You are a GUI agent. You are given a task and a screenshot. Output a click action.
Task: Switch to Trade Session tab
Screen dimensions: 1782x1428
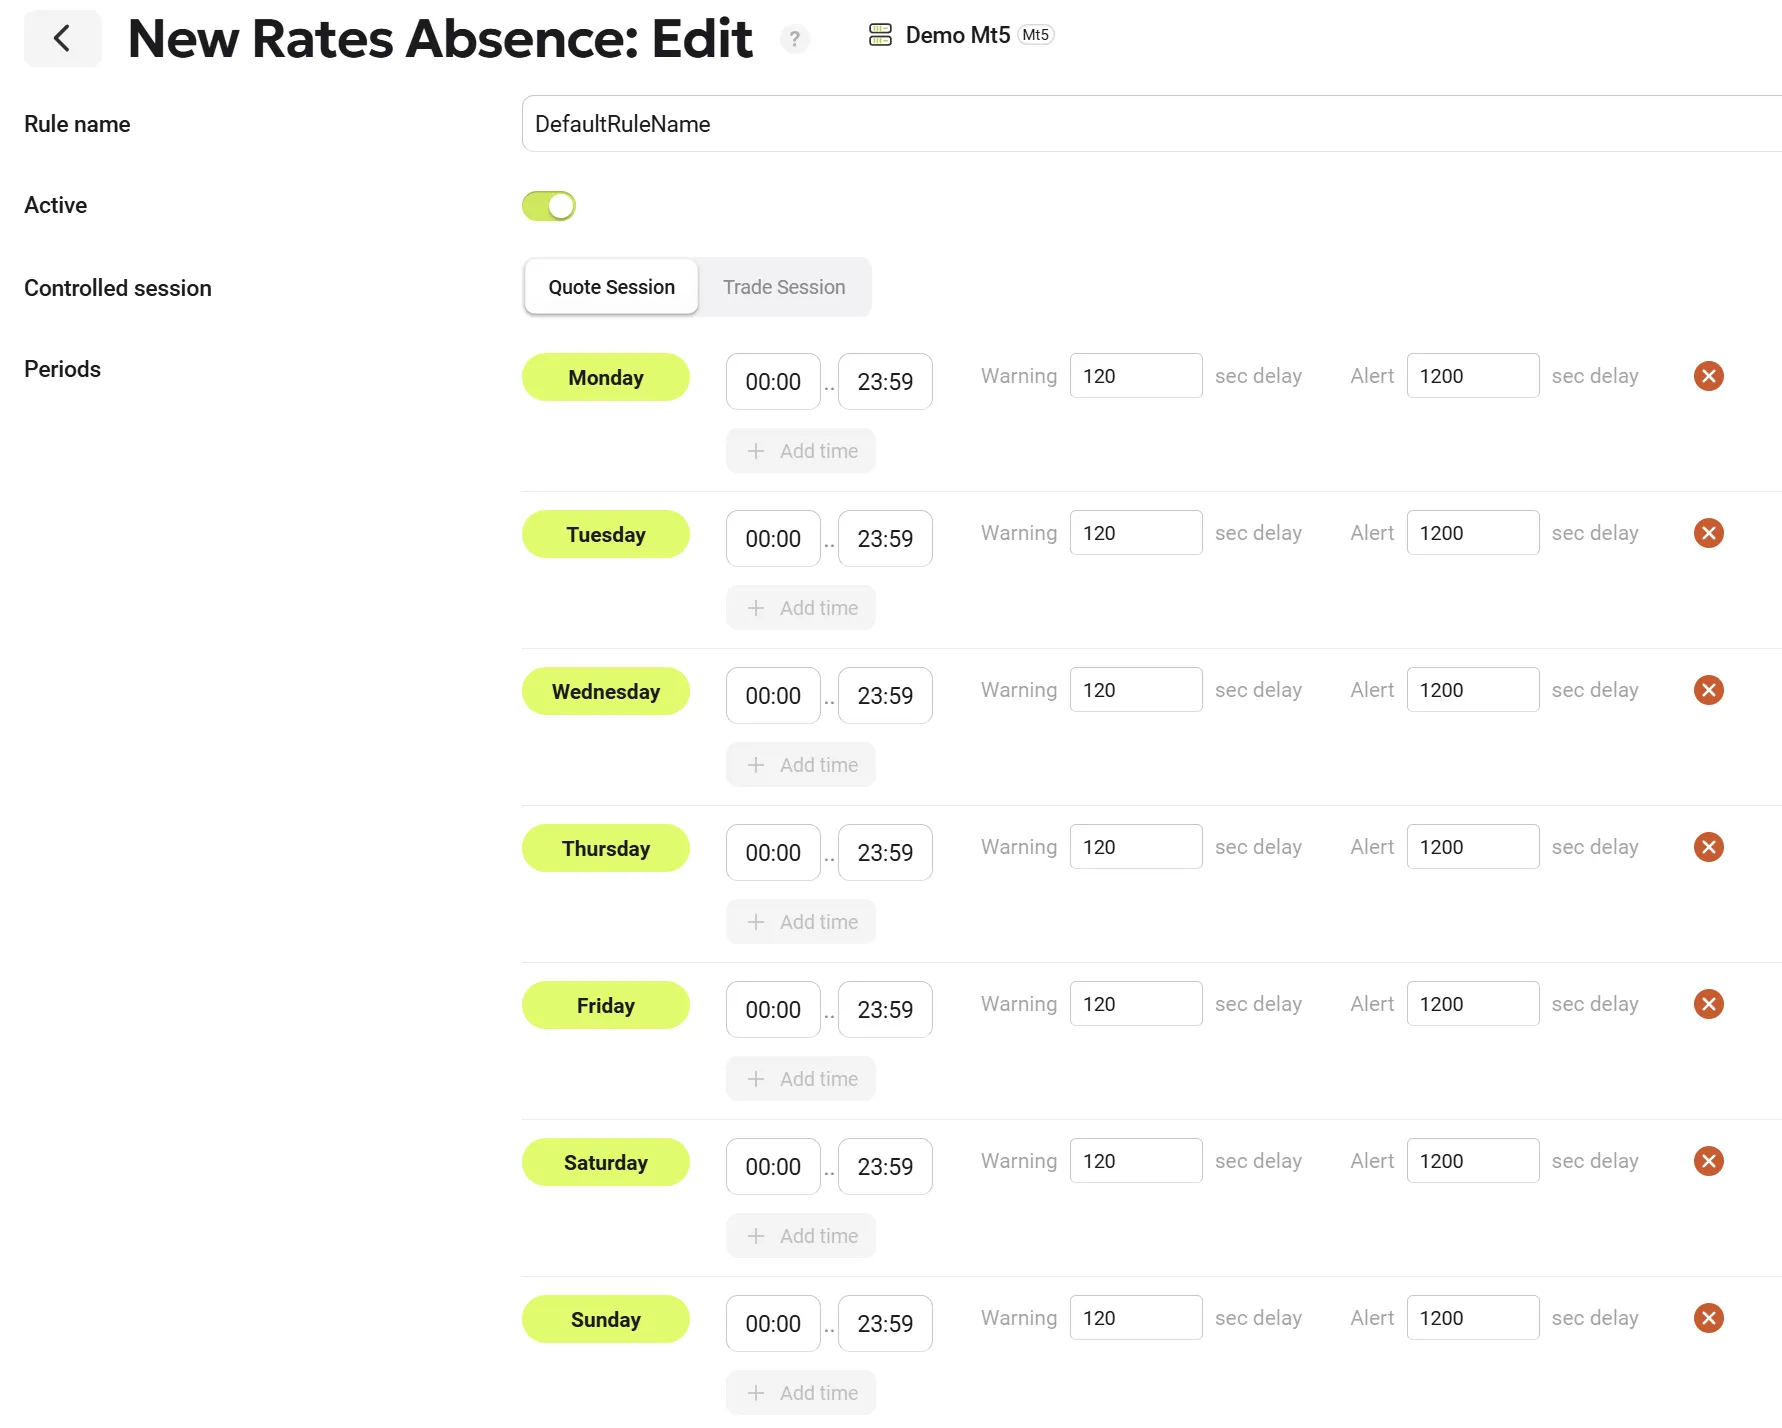coord(784,288)
